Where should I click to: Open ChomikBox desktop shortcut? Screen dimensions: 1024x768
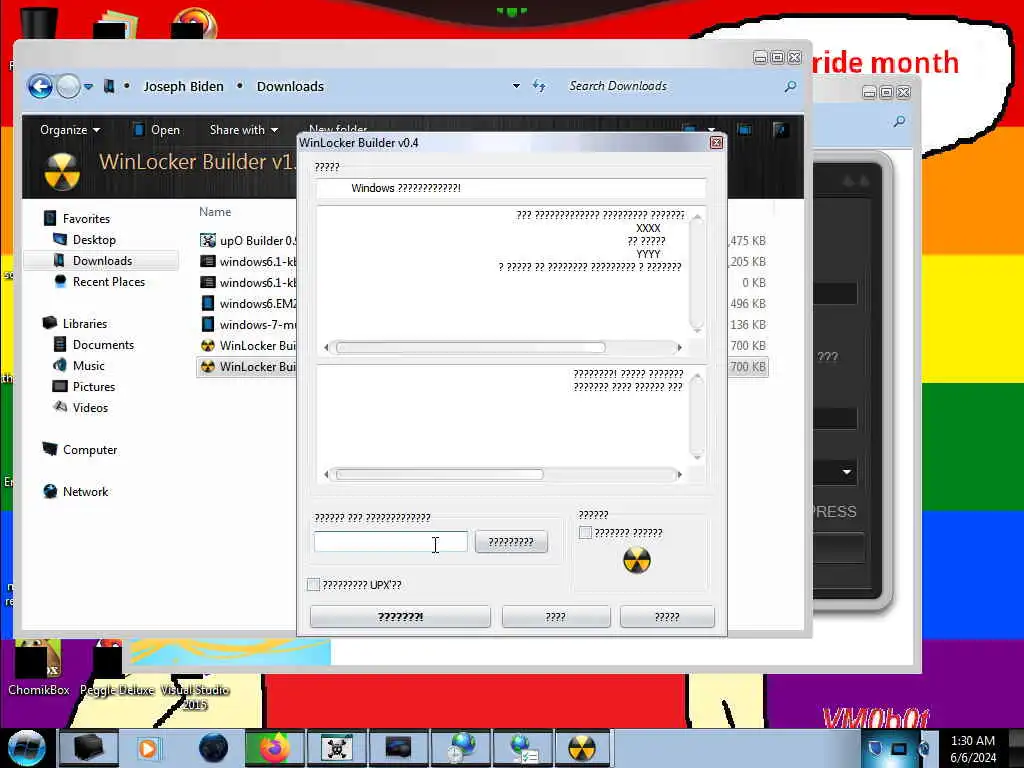click(39, 667)
